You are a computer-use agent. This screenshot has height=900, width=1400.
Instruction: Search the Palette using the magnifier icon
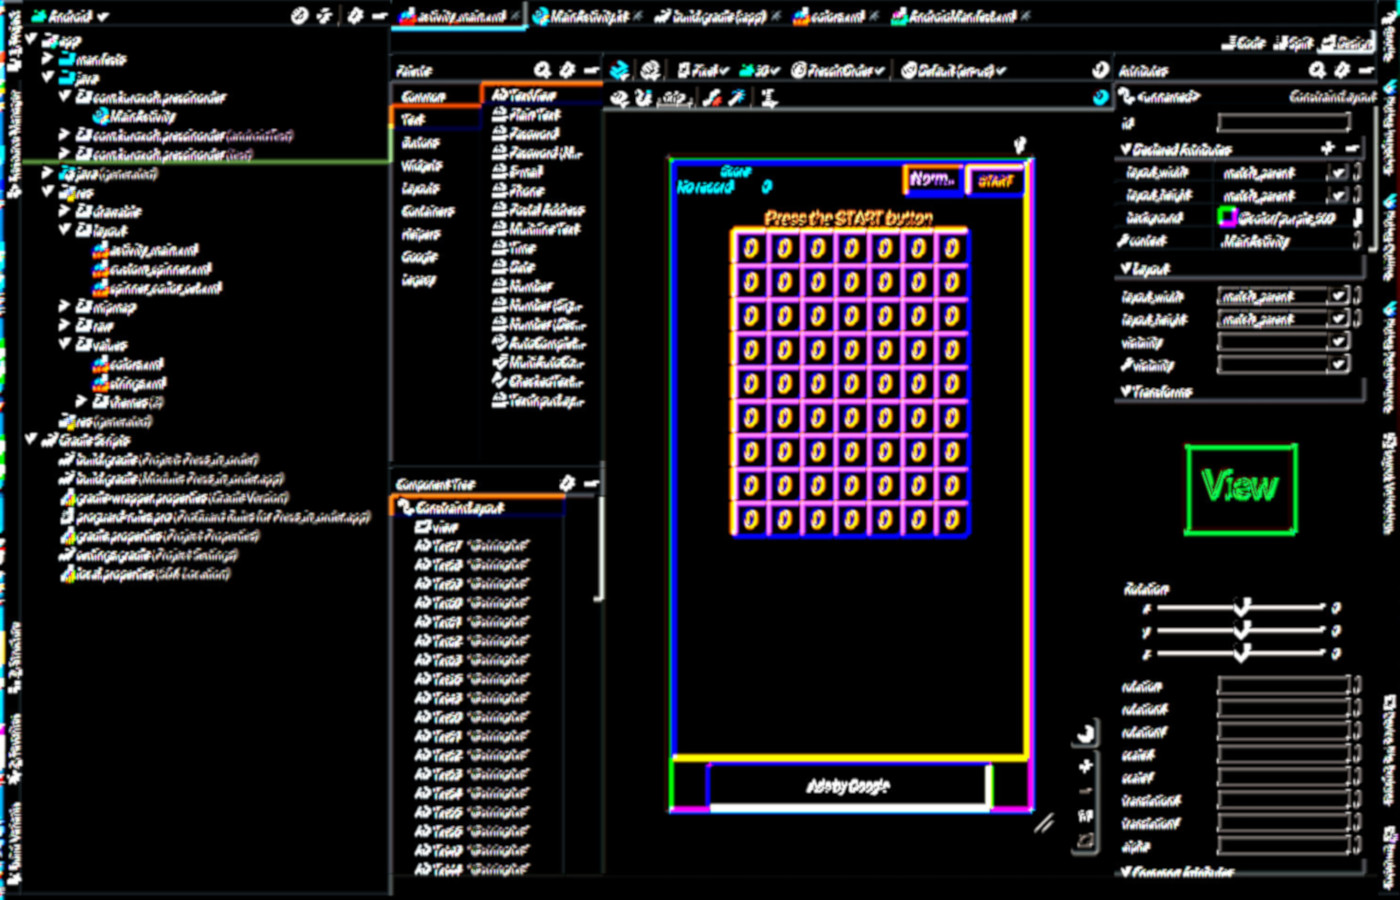[542, 70]
